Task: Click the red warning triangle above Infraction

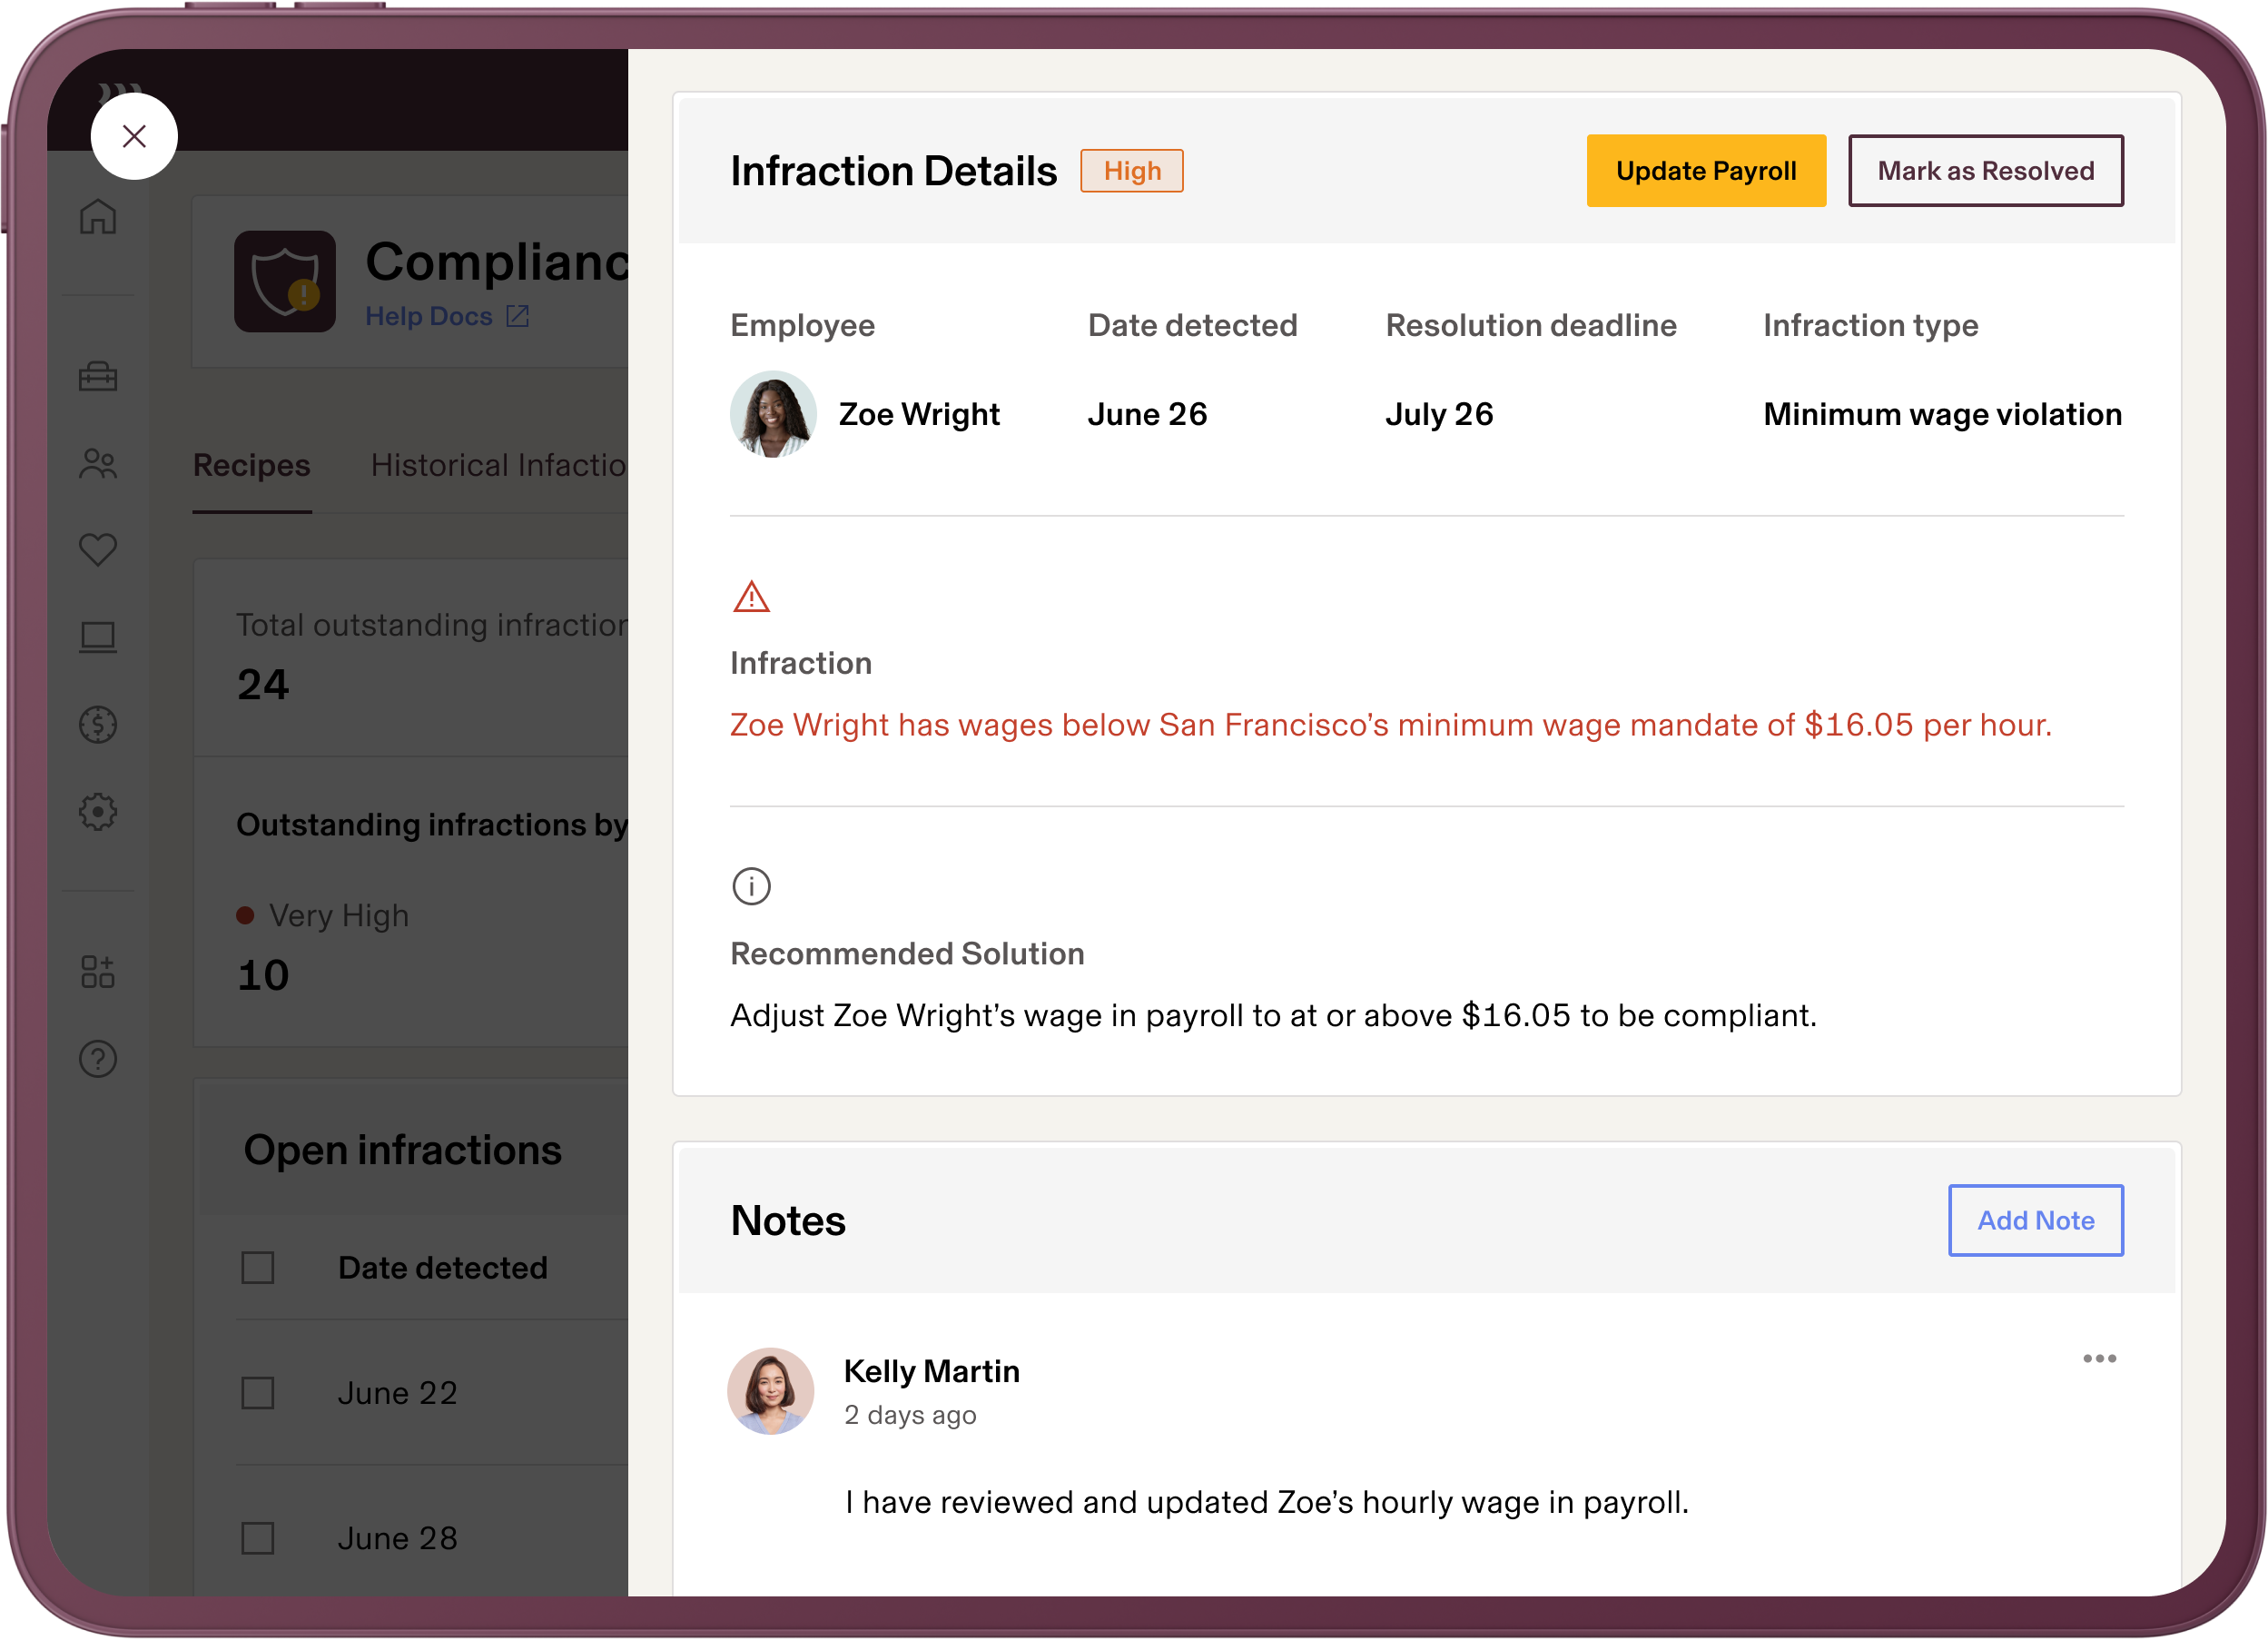Action: [x=751, y=596]
